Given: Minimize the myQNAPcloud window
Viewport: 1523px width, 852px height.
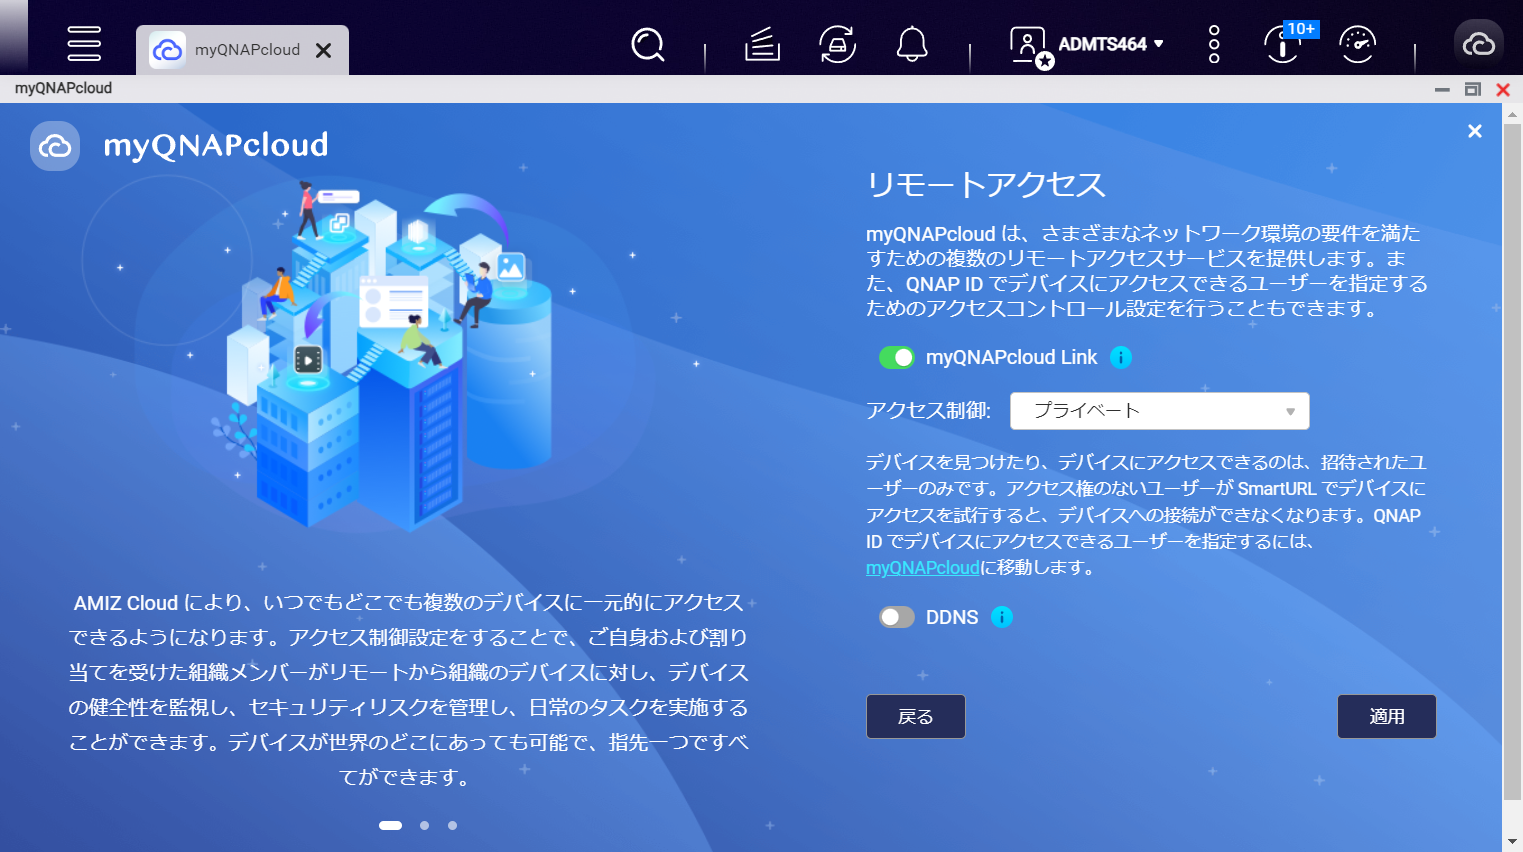Looking at the screenshot, I should pos(1442,89).
